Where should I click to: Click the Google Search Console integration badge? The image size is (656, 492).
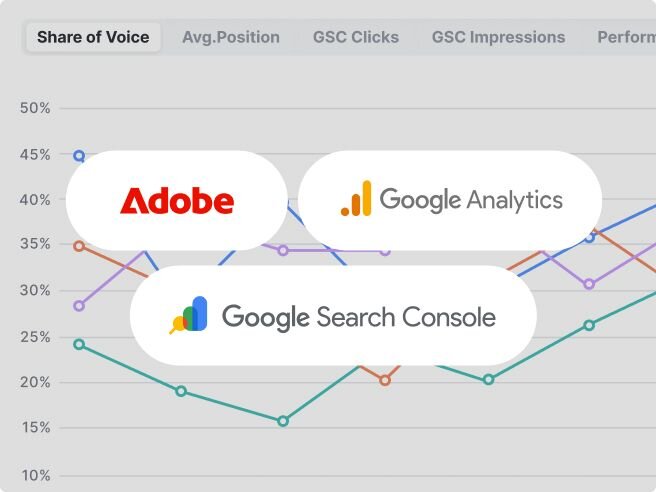pyautogui.click(x=333, y=316)
